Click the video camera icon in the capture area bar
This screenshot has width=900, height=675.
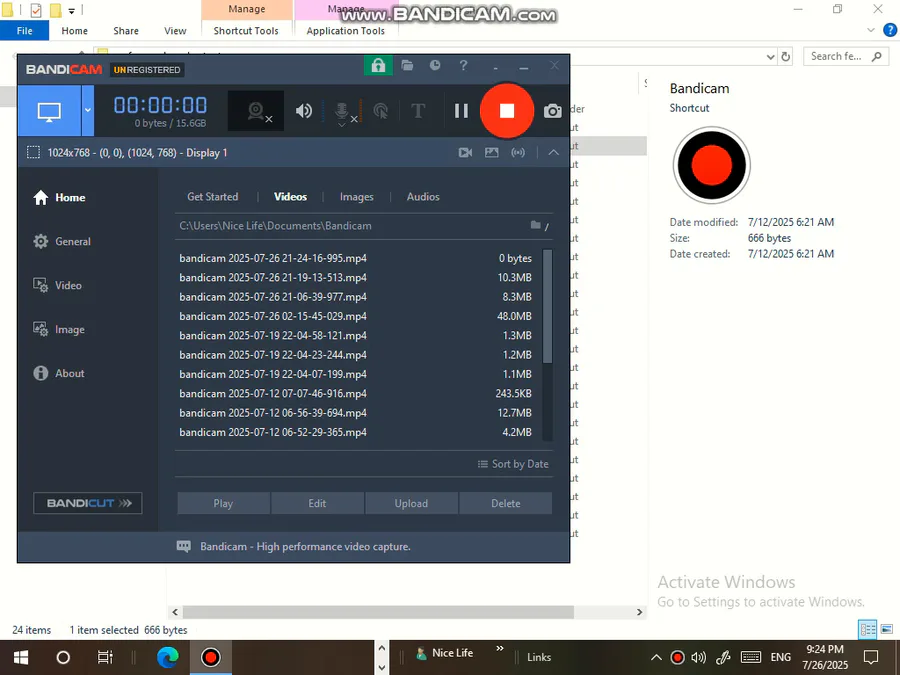[465, 153]
